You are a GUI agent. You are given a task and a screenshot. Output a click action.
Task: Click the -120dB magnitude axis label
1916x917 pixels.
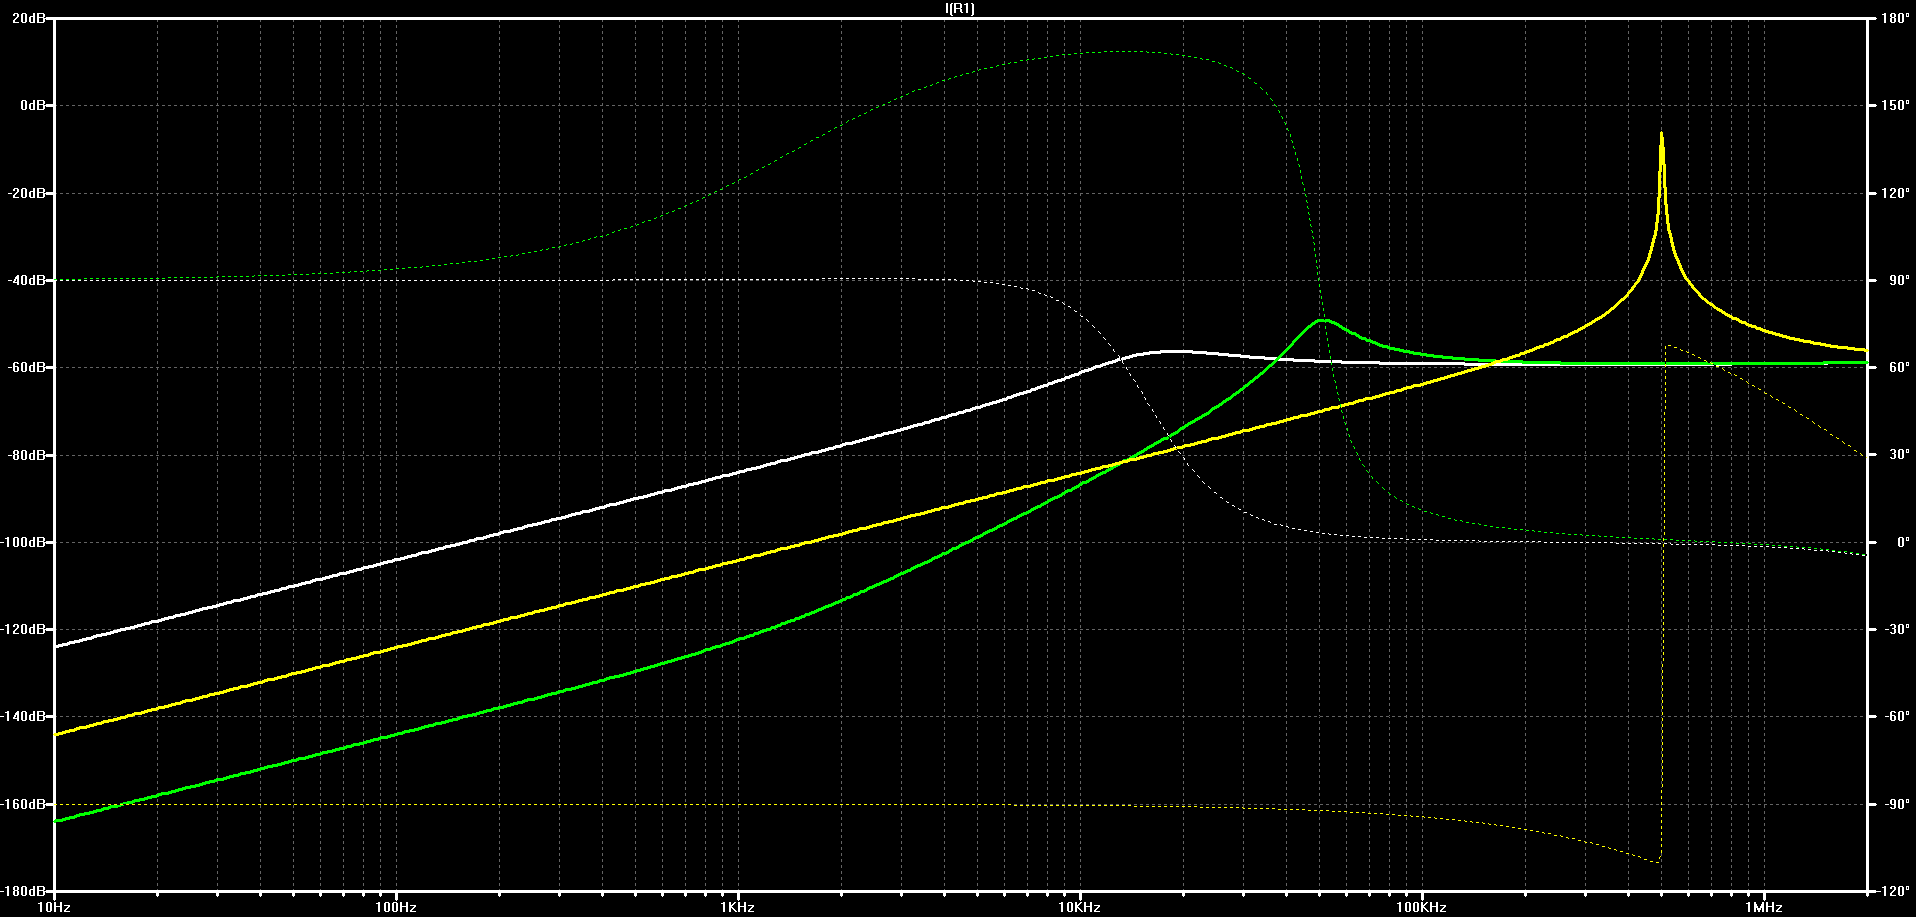click(25, 629)
